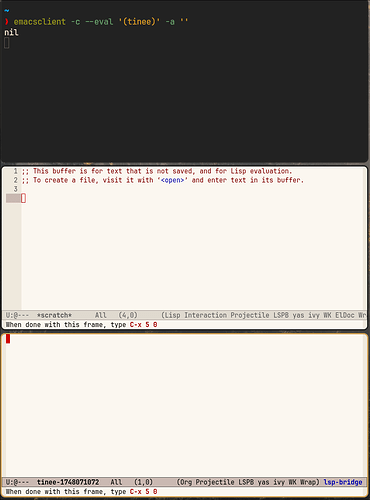Click the 'nil' output in the terminal
This screenshot has height=500, width=370.
pos(11,32)
